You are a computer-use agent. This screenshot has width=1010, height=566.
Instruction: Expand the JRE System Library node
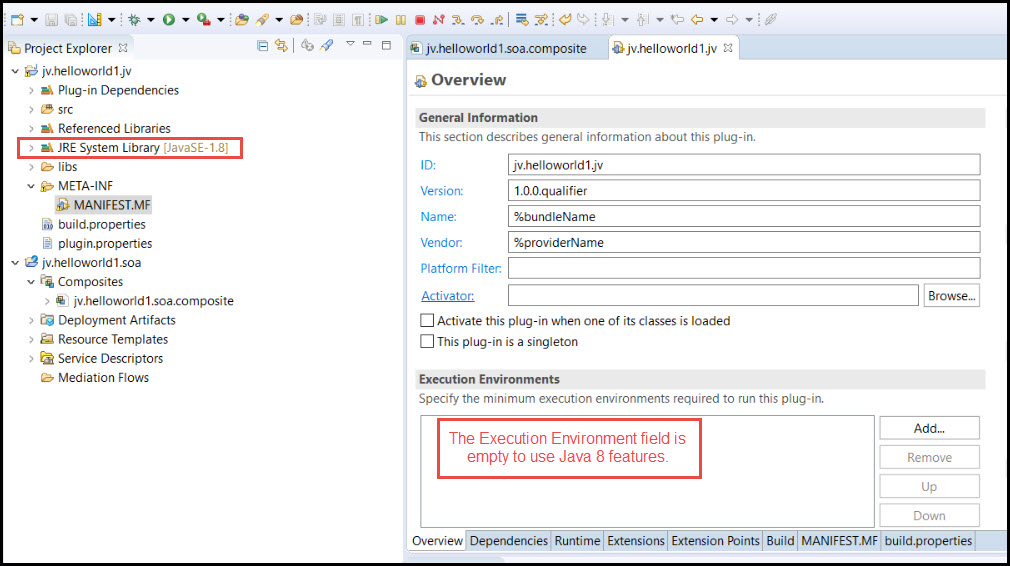tap(31, 148)
